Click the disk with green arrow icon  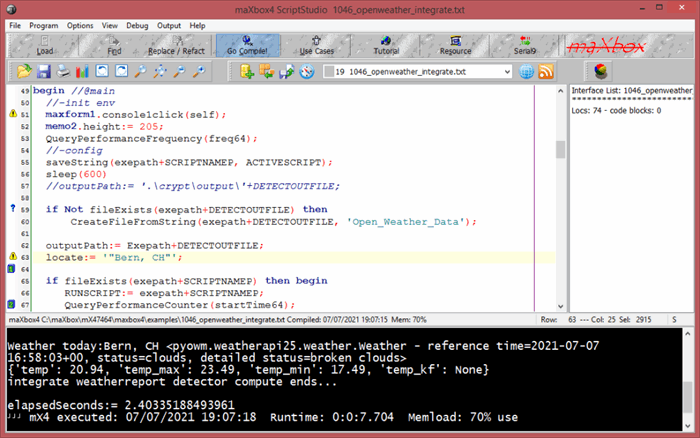[286, 71]
